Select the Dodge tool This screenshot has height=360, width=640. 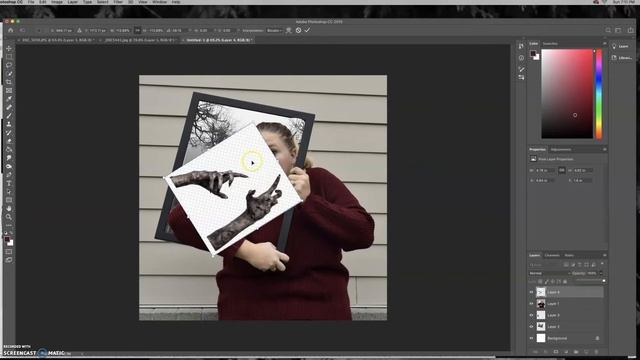coord(9,167)
